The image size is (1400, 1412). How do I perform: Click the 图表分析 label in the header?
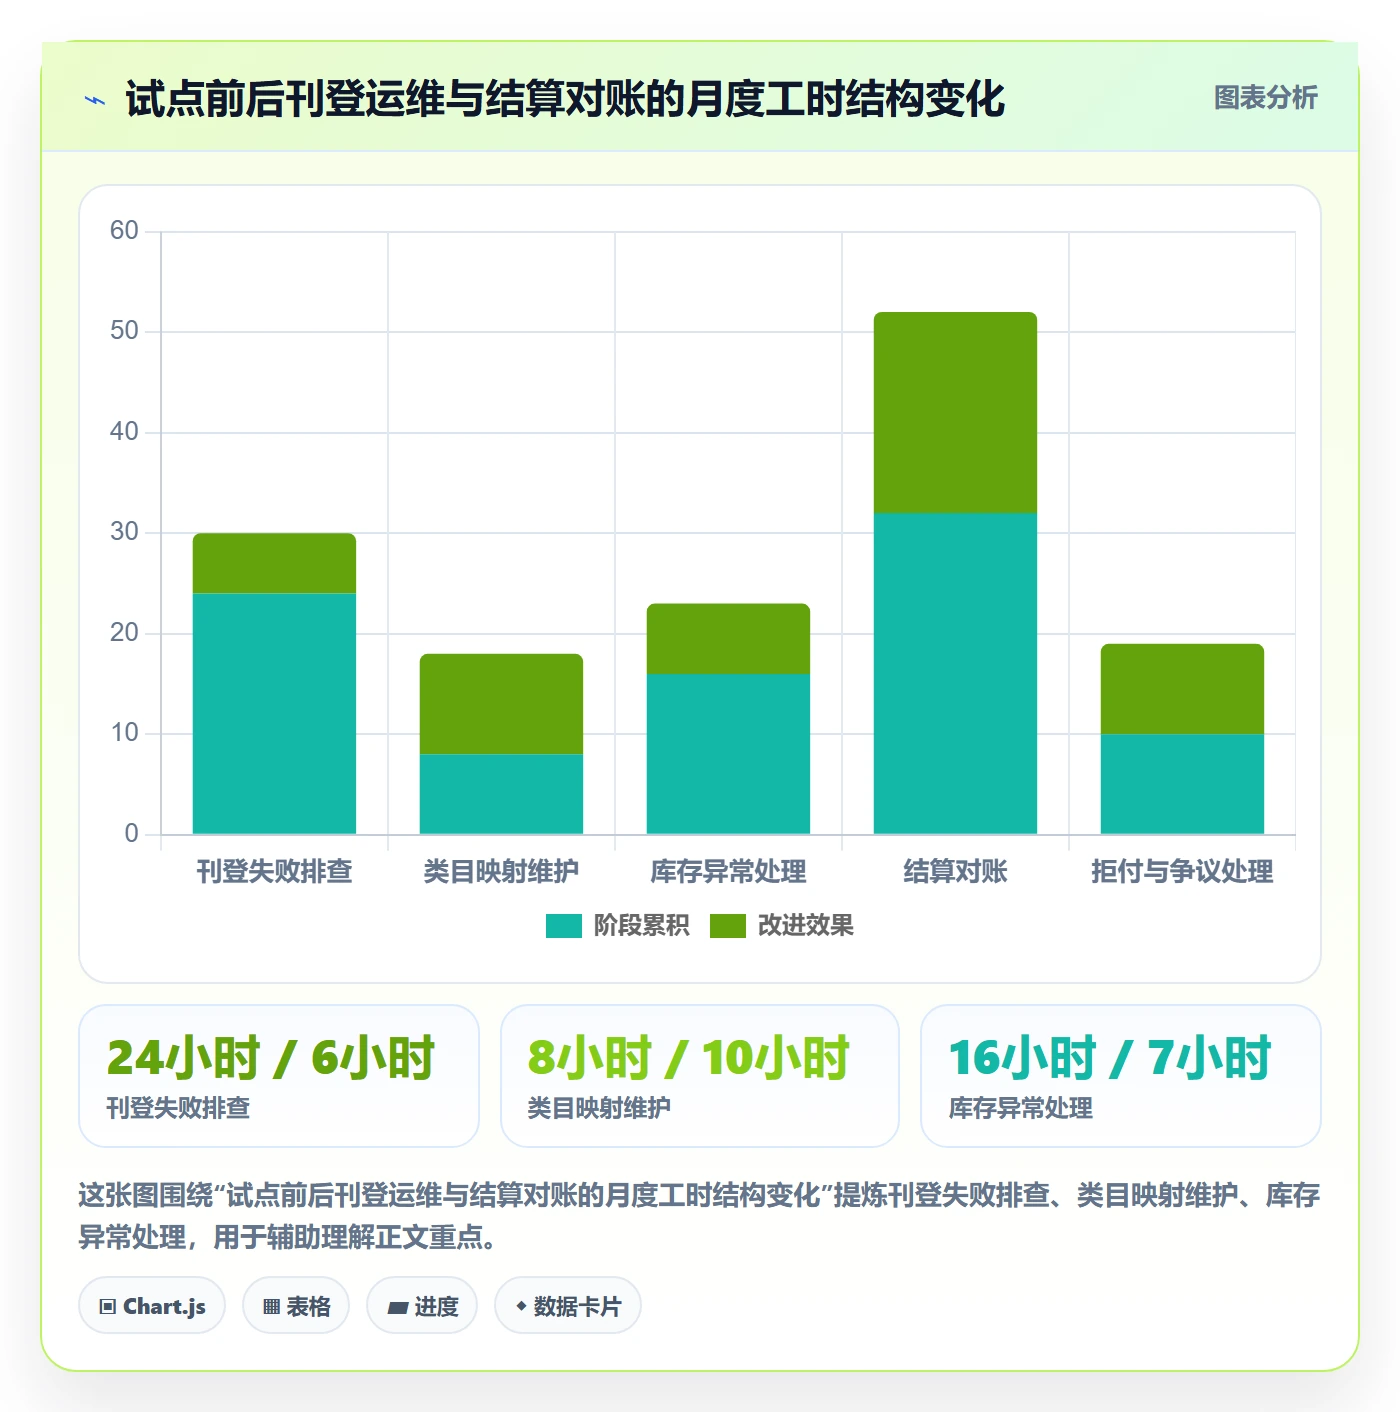point(1265,98)
